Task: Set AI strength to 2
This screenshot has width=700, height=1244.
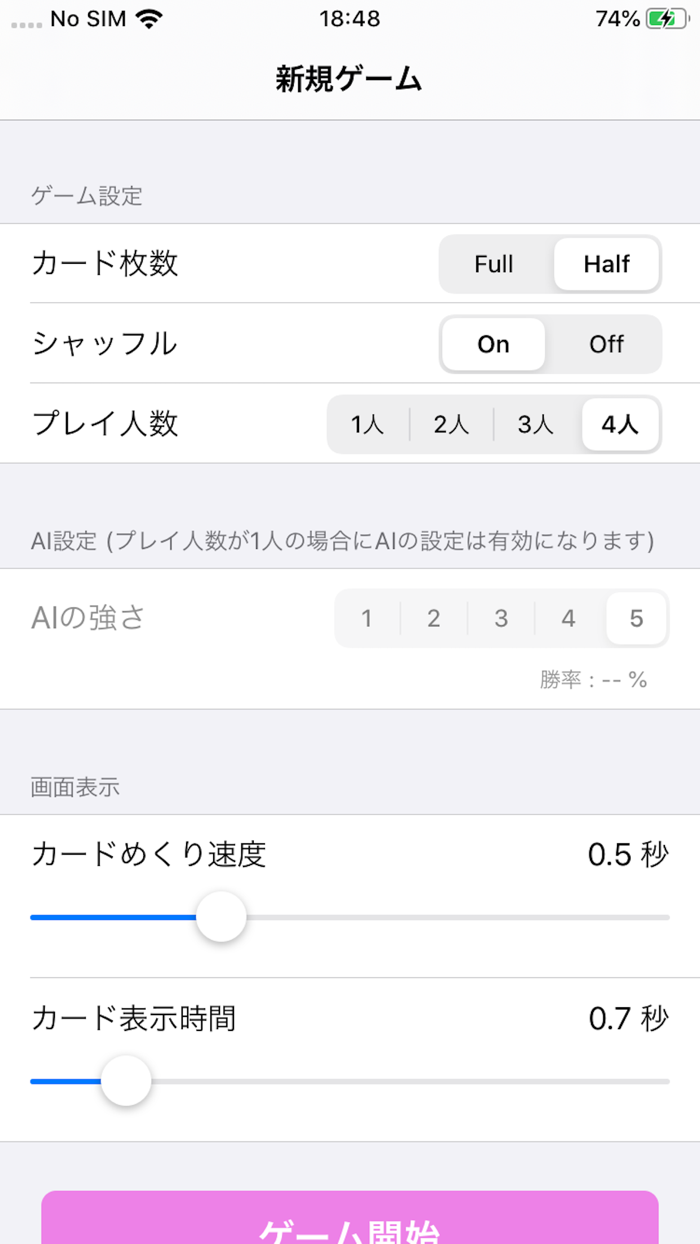Action: [433, 618]
